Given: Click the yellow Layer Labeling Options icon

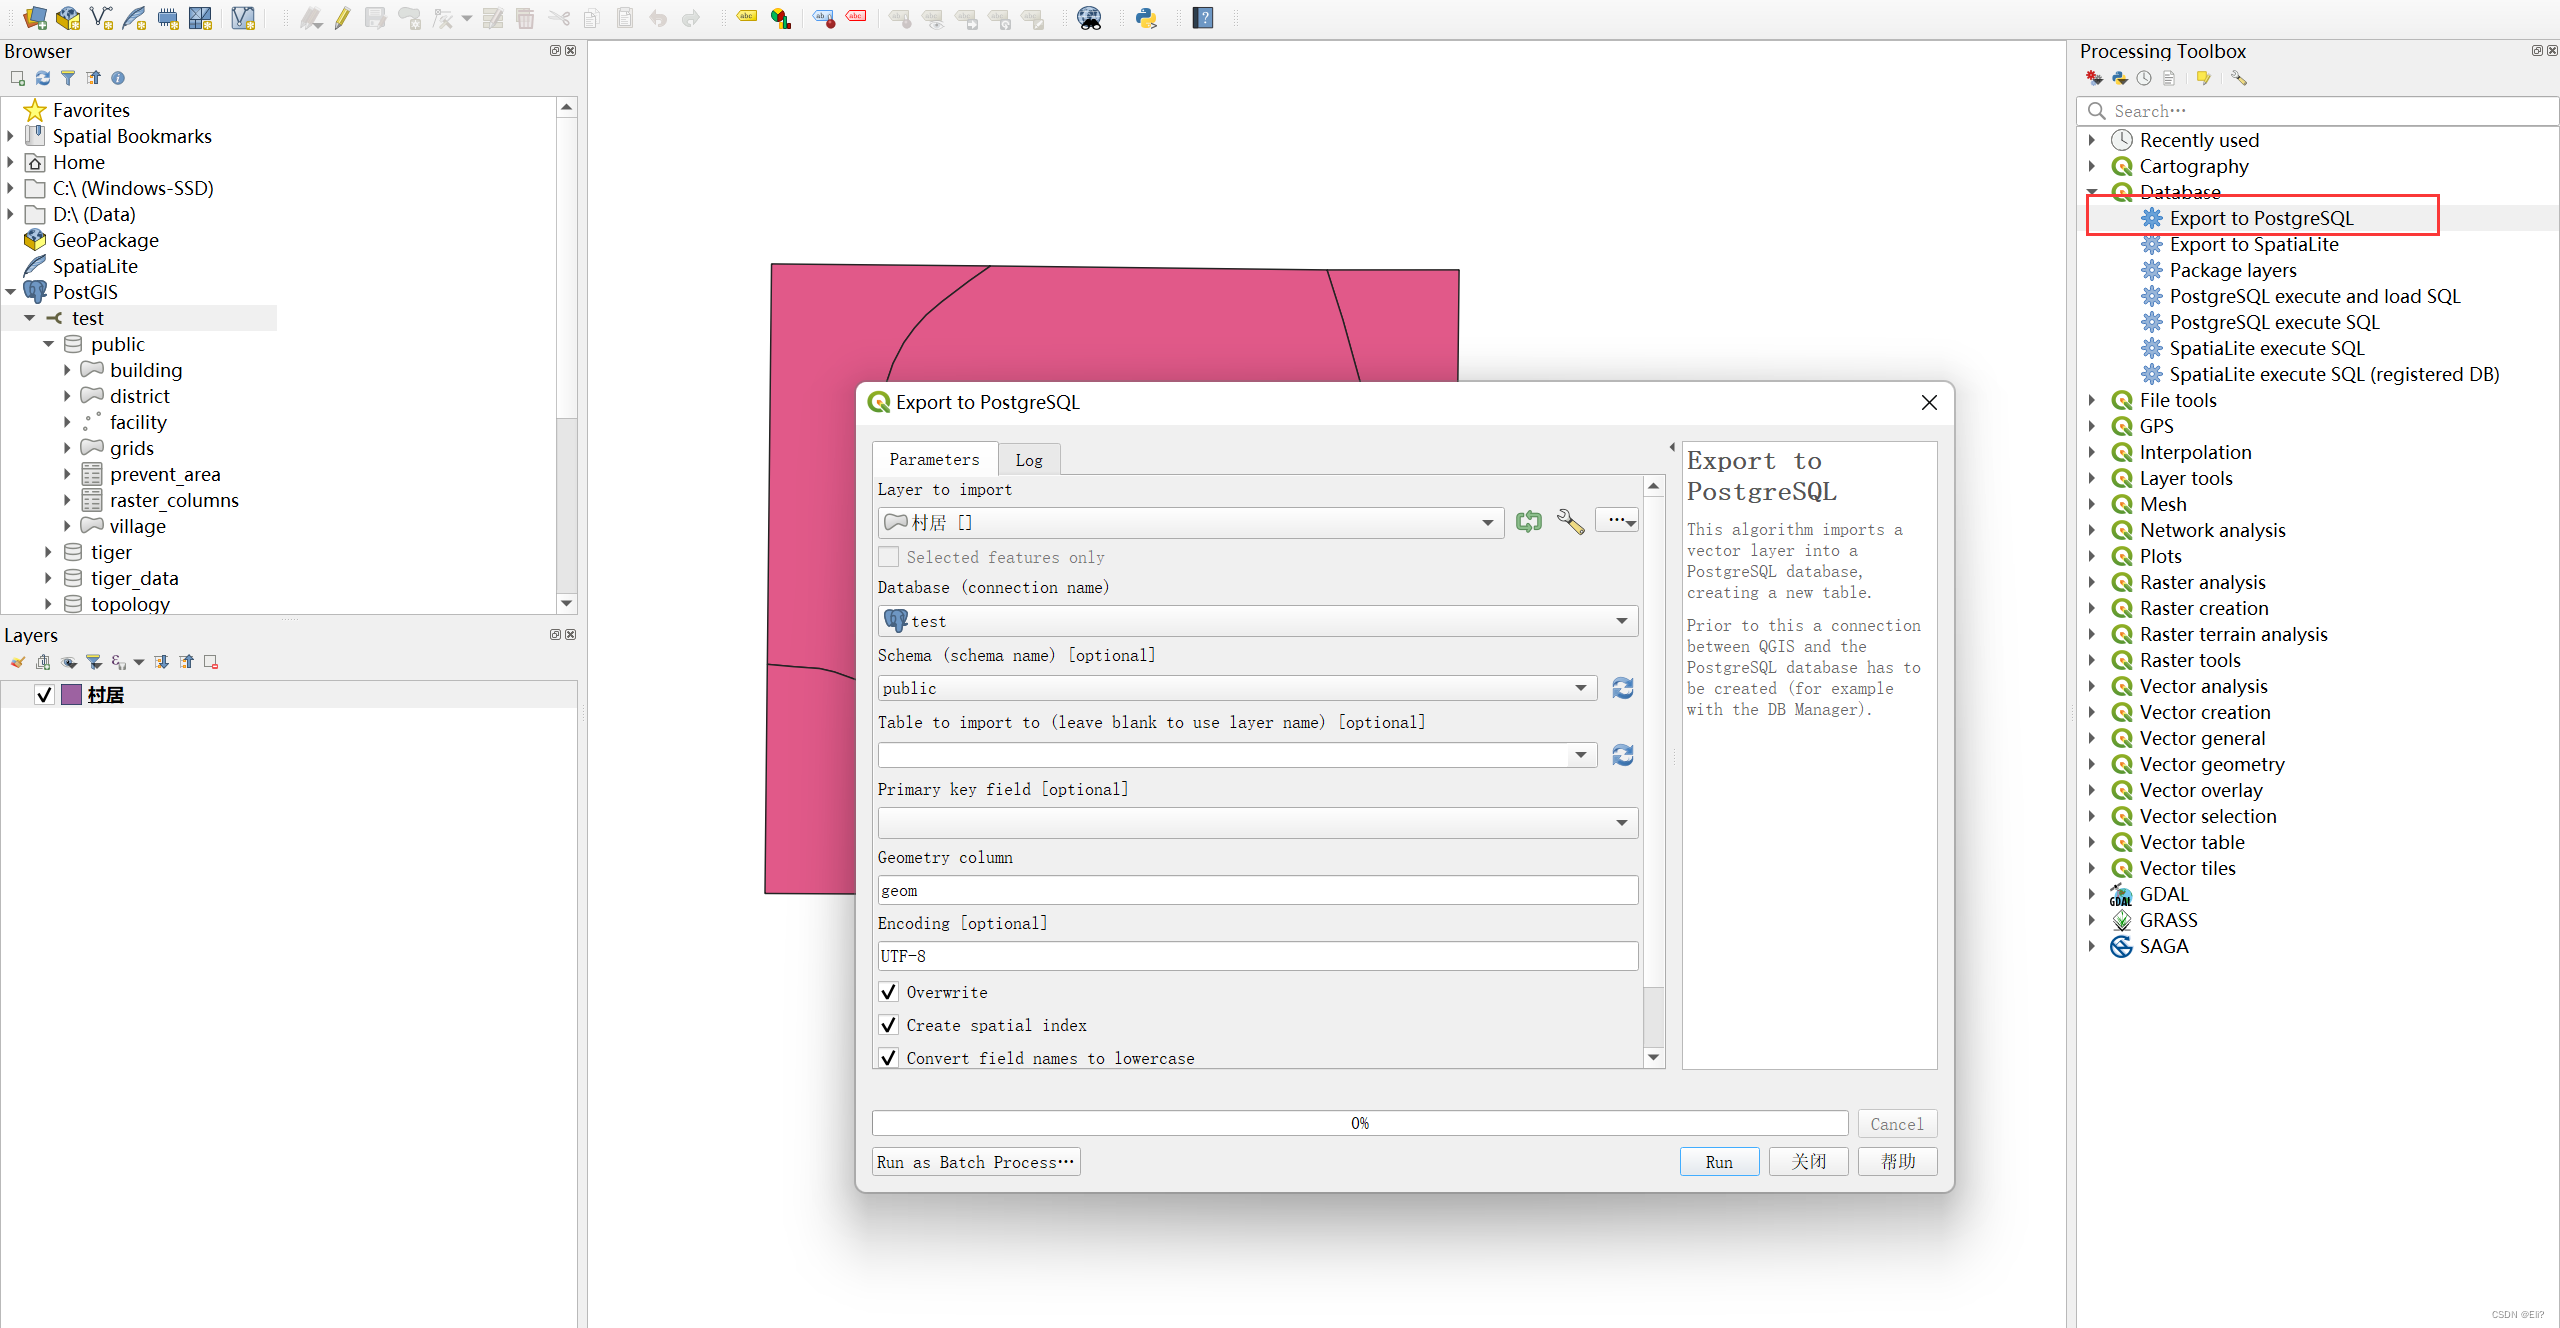Looking at the screenshot, I should (747, 17).
